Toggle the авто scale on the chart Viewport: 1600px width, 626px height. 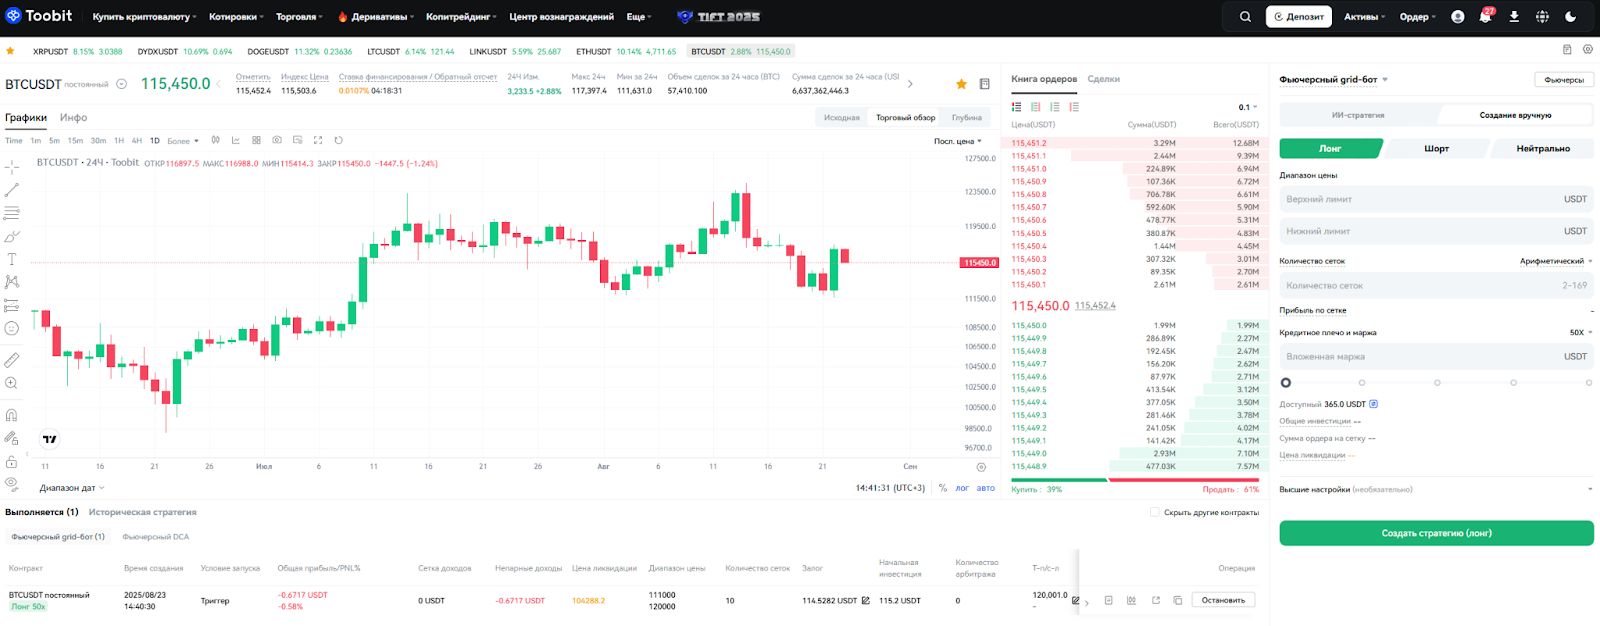(x=986, y=488)
